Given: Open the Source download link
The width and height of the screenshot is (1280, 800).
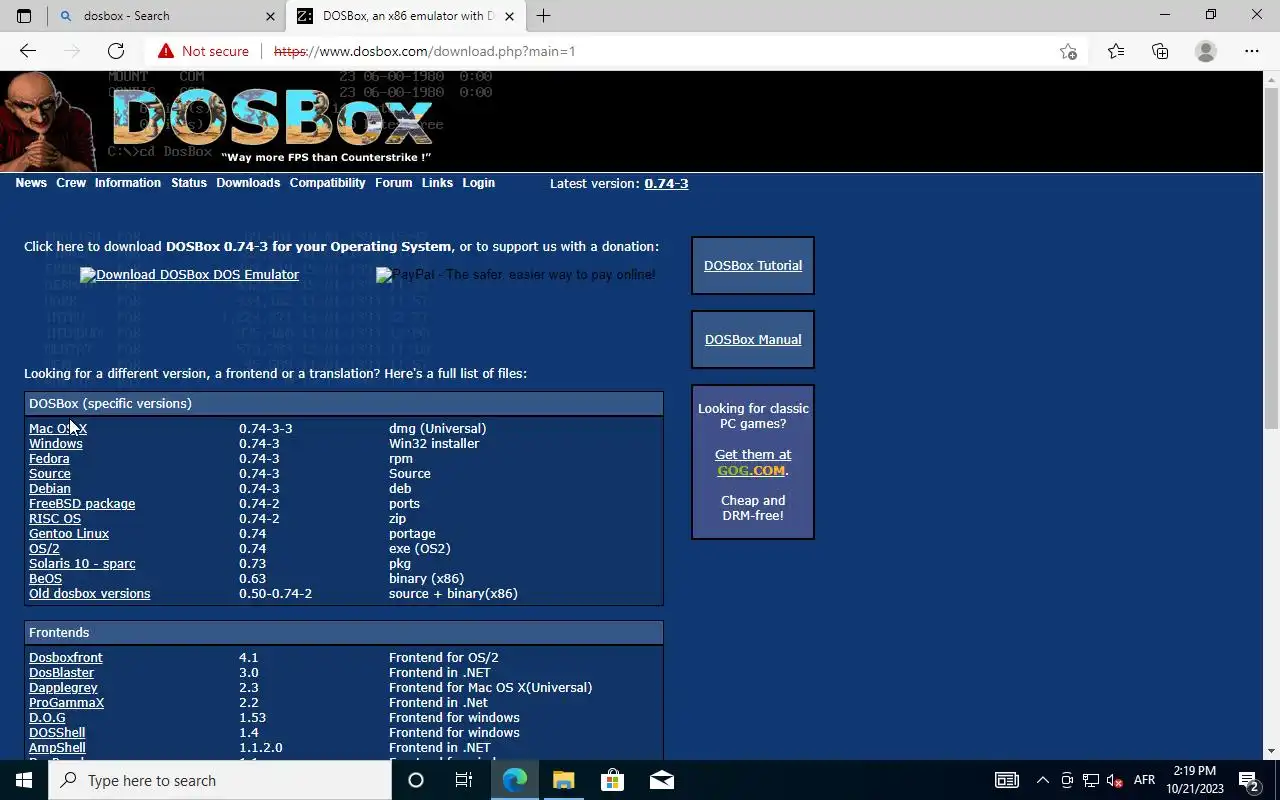Looking at the screenshot, I should tap(50, 474).
